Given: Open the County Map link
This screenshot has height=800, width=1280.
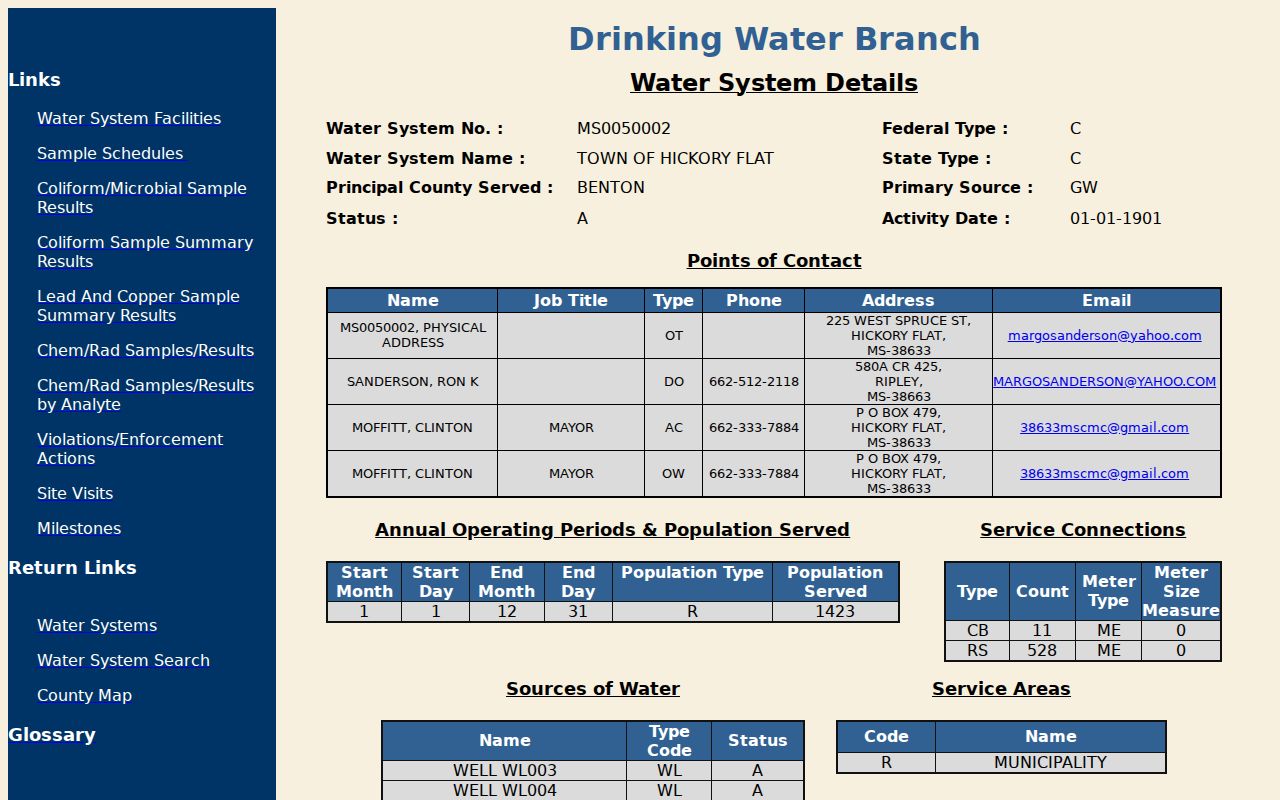Looking at the screenshot, I should tap(84, 695).
